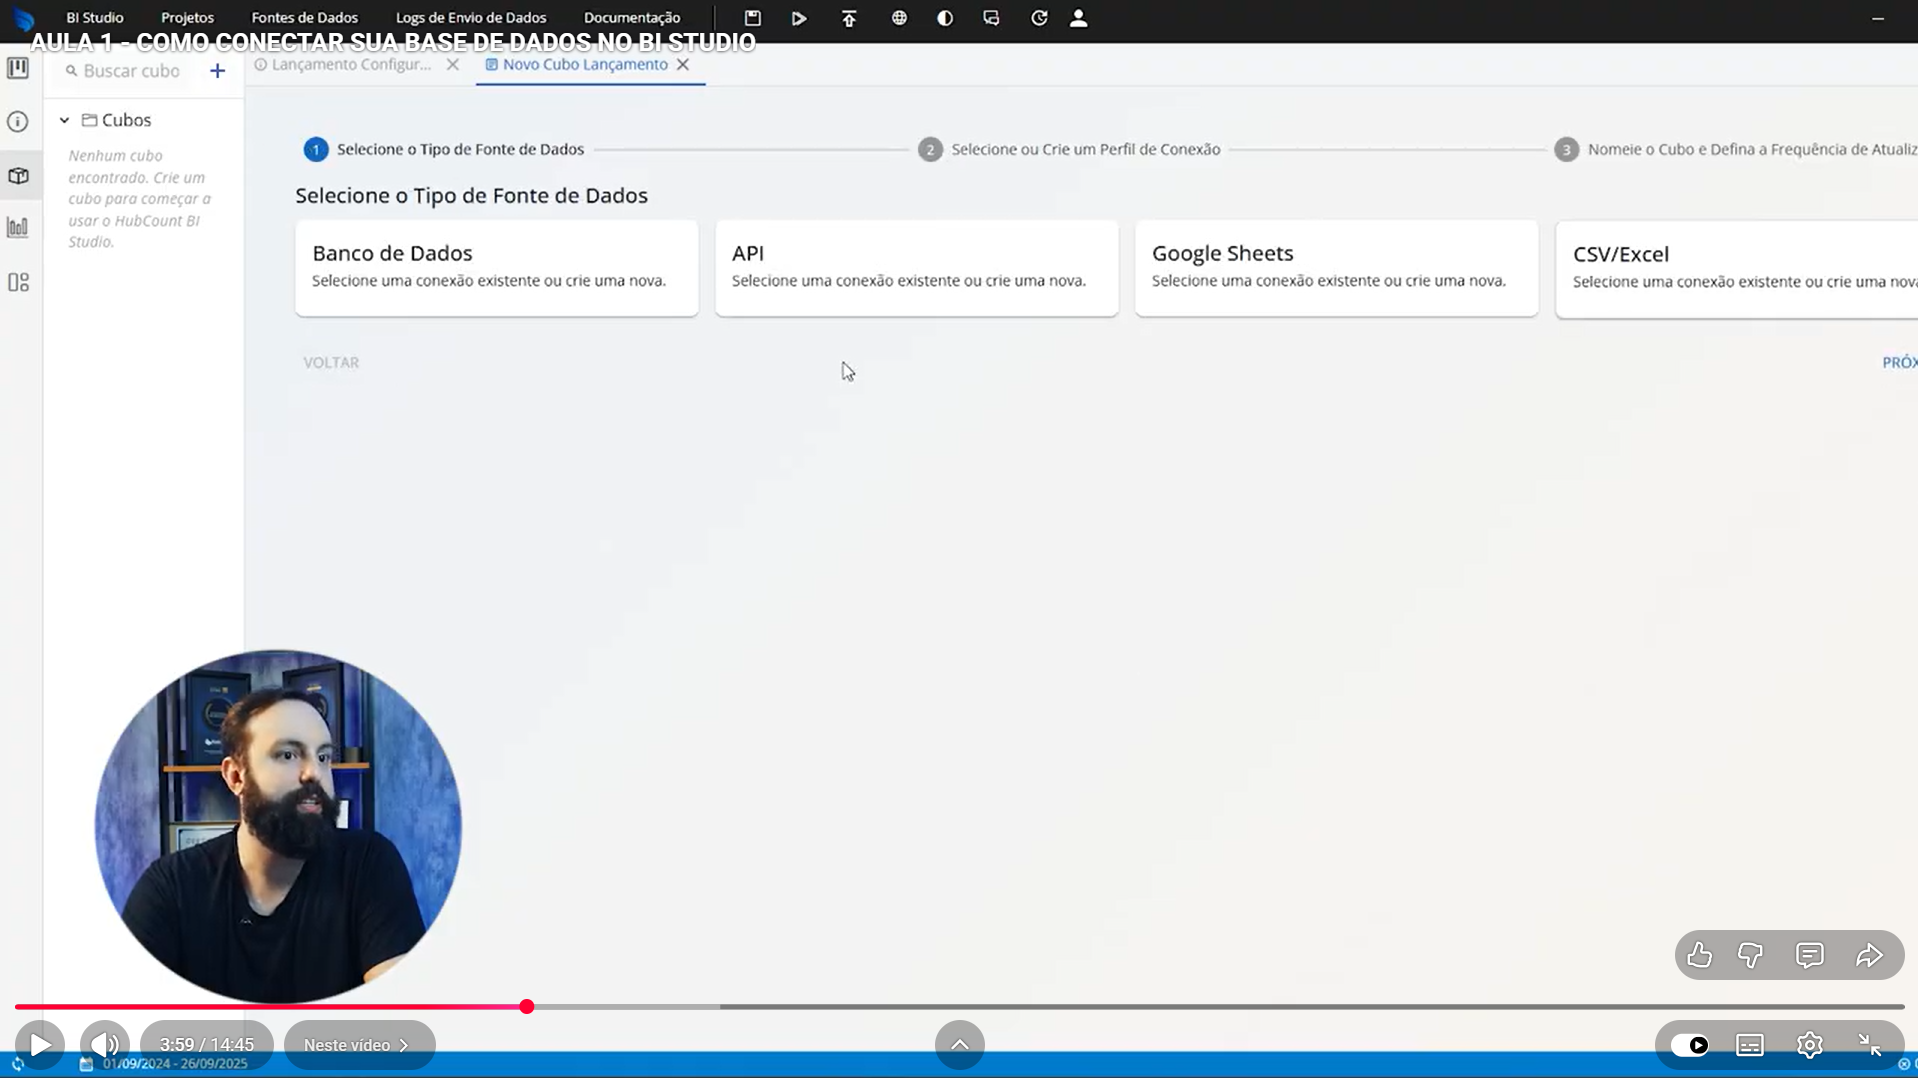The height and width of the screenshot is (1078, 1918).
Task: Click the upload/publish arrow icon
Action: click(x=849, y=18)
